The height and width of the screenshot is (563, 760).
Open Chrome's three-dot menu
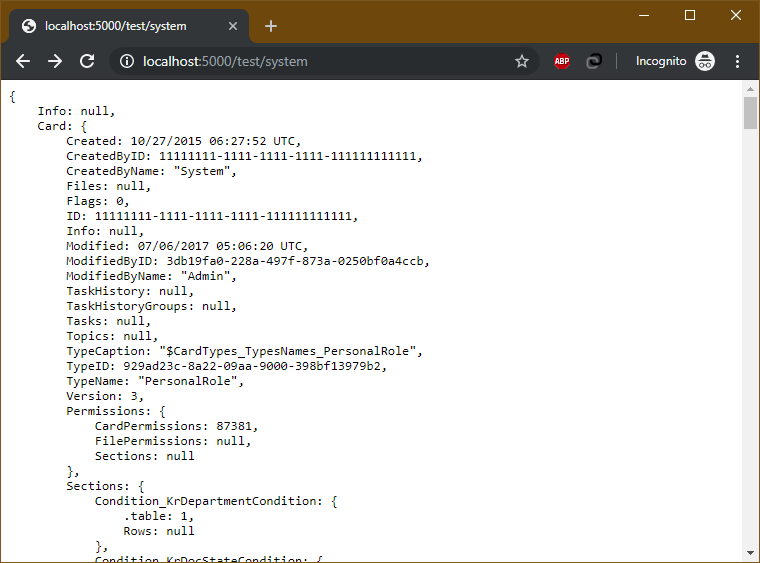tap(737, 61)
